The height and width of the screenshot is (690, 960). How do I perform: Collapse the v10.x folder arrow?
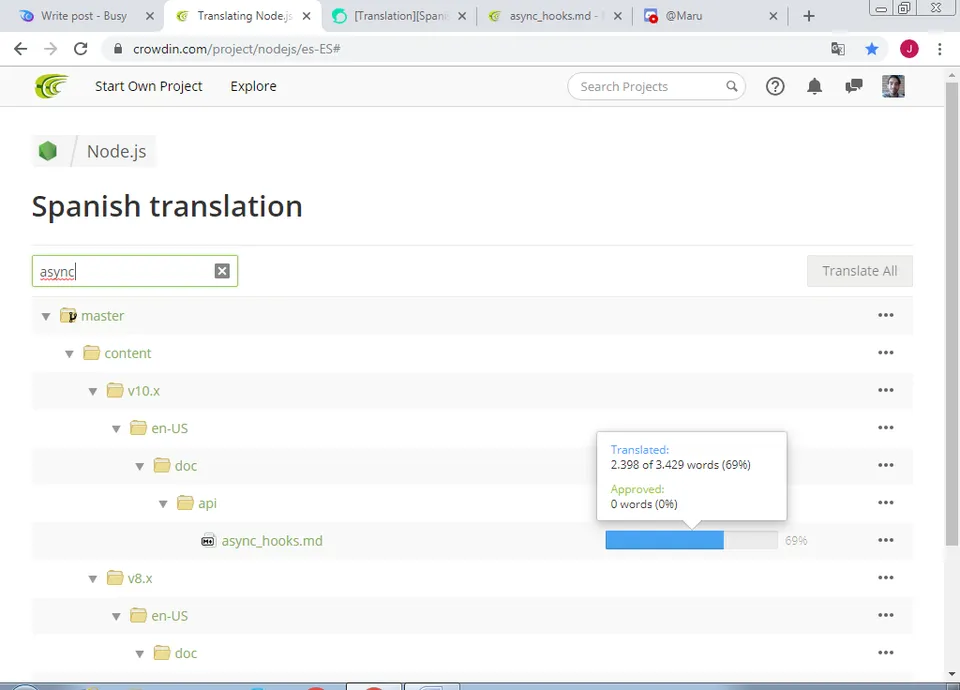pyautogui.click(x=92, y=391)
